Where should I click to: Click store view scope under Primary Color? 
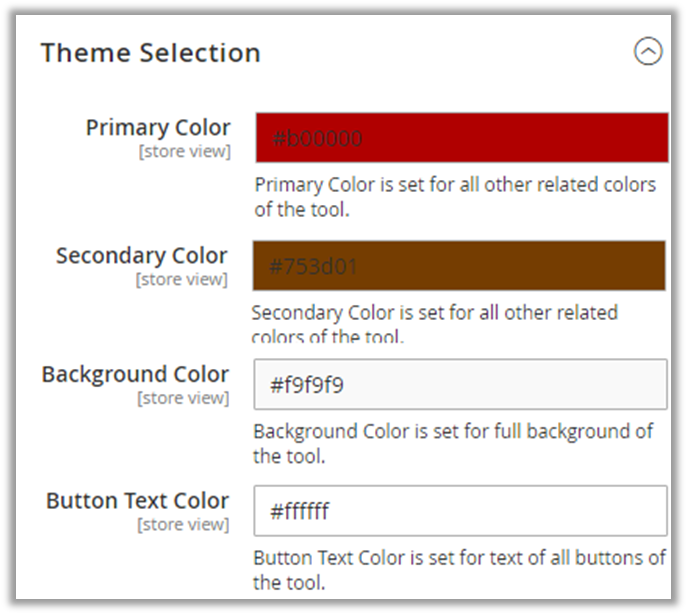point(185,152)
